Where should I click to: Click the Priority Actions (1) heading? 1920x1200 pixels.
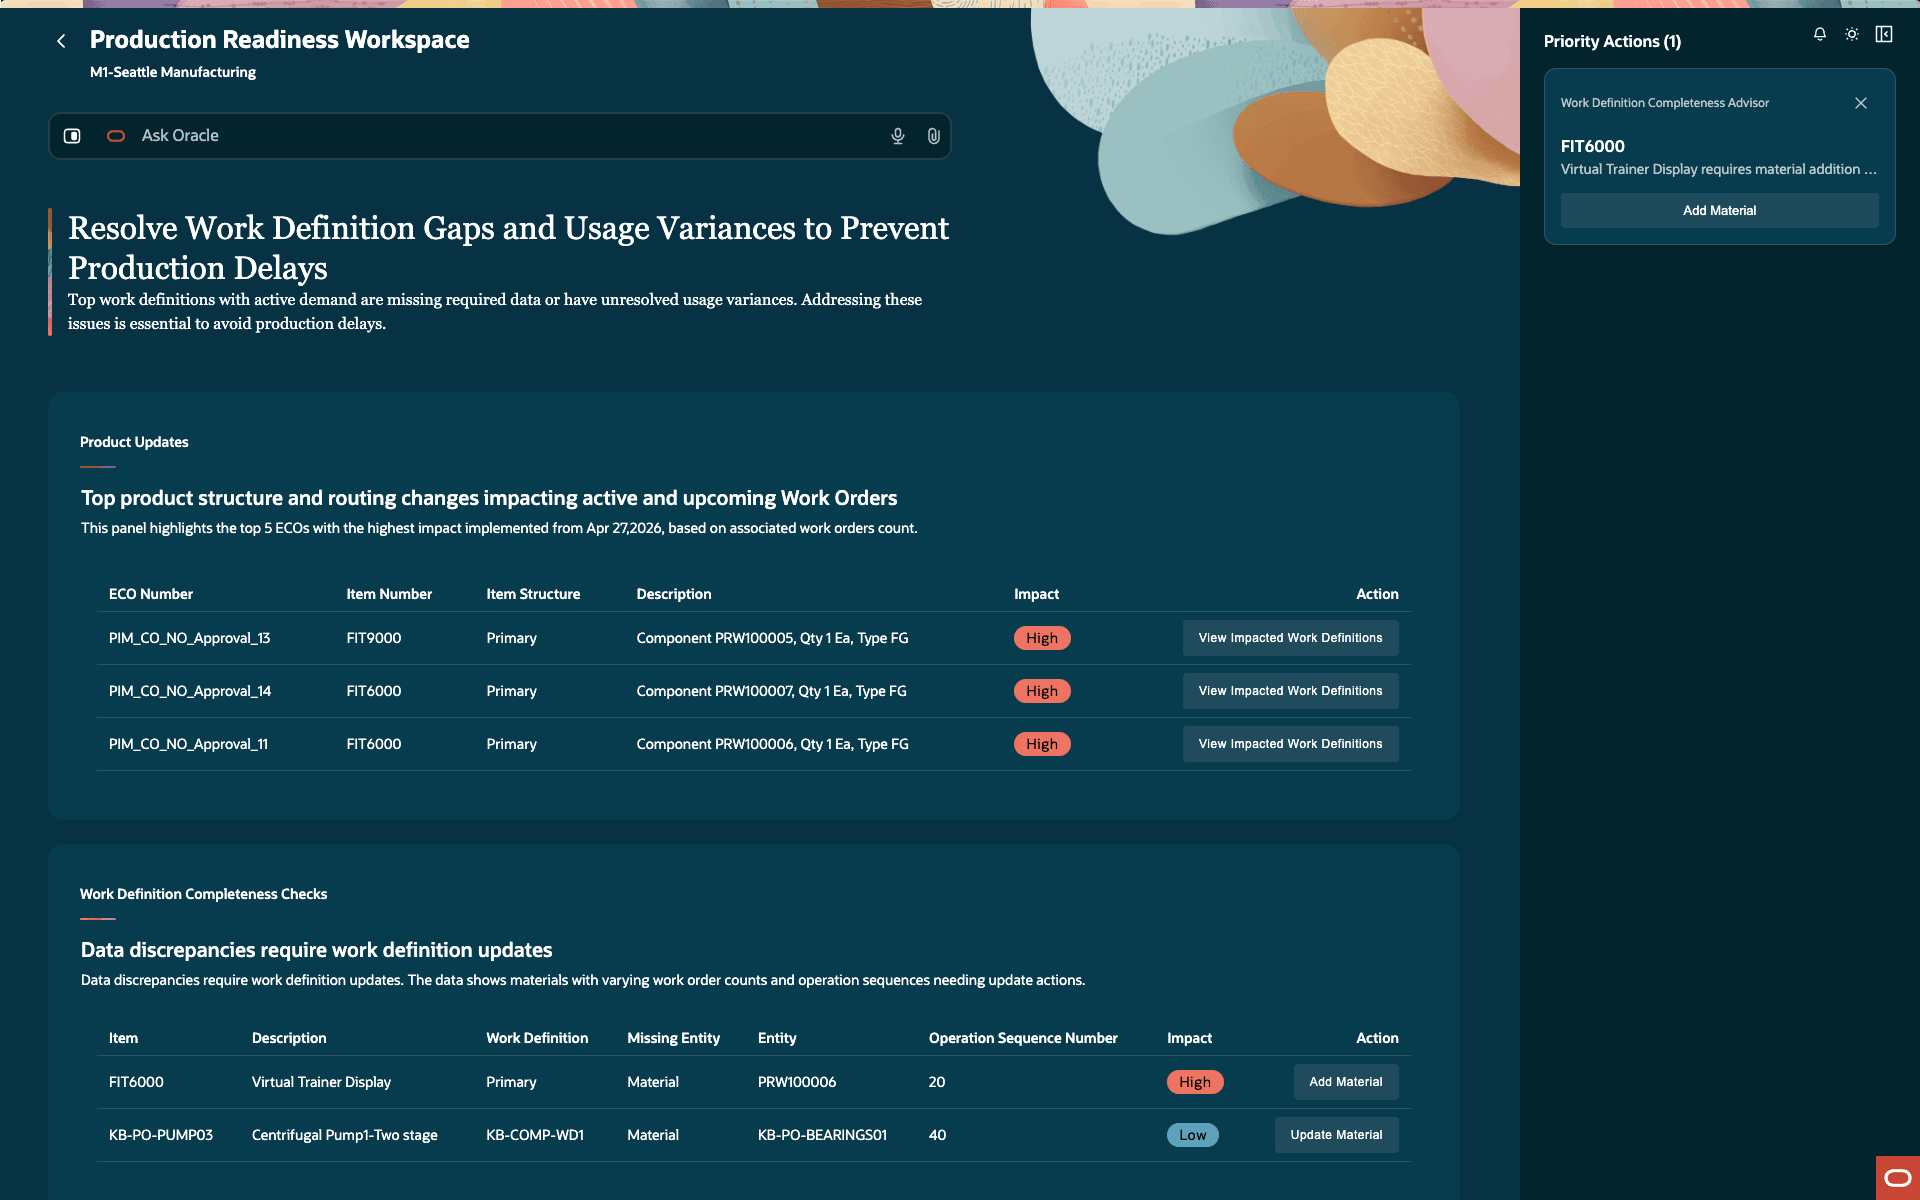pos(1612,41)
